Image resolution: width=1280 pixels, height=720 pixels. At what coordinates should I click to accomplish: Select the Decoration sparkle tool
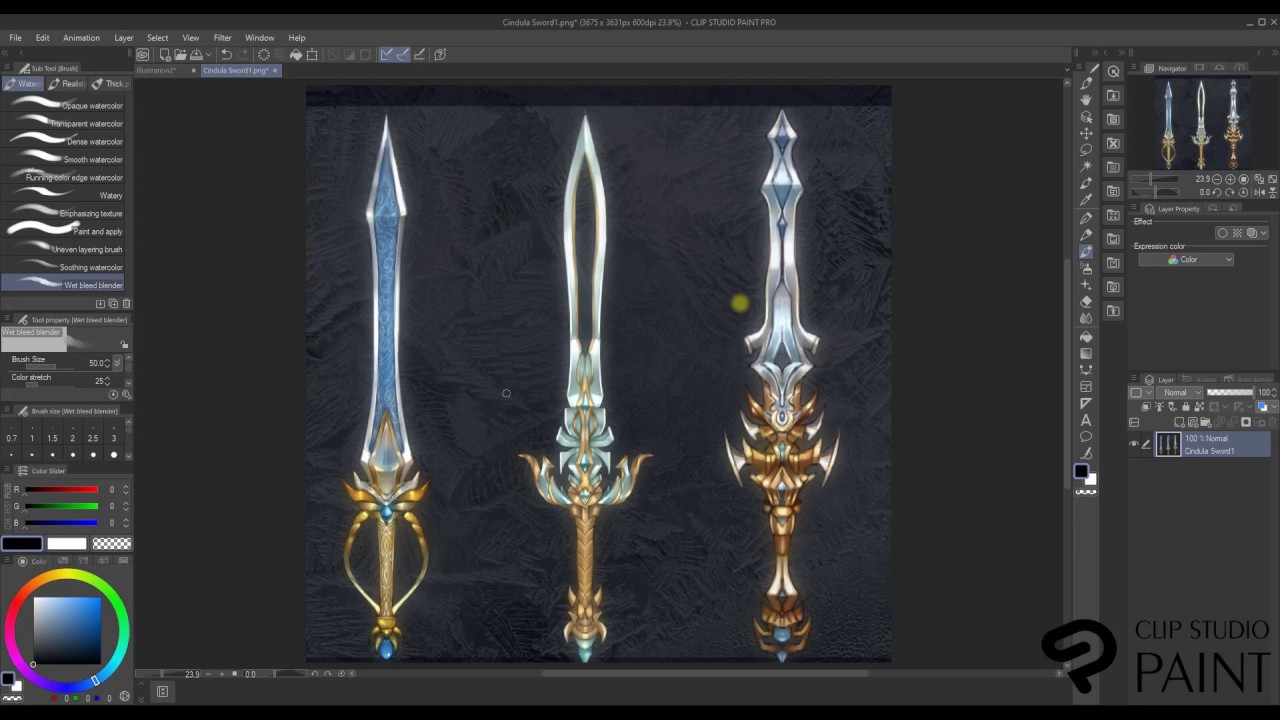1087,284
